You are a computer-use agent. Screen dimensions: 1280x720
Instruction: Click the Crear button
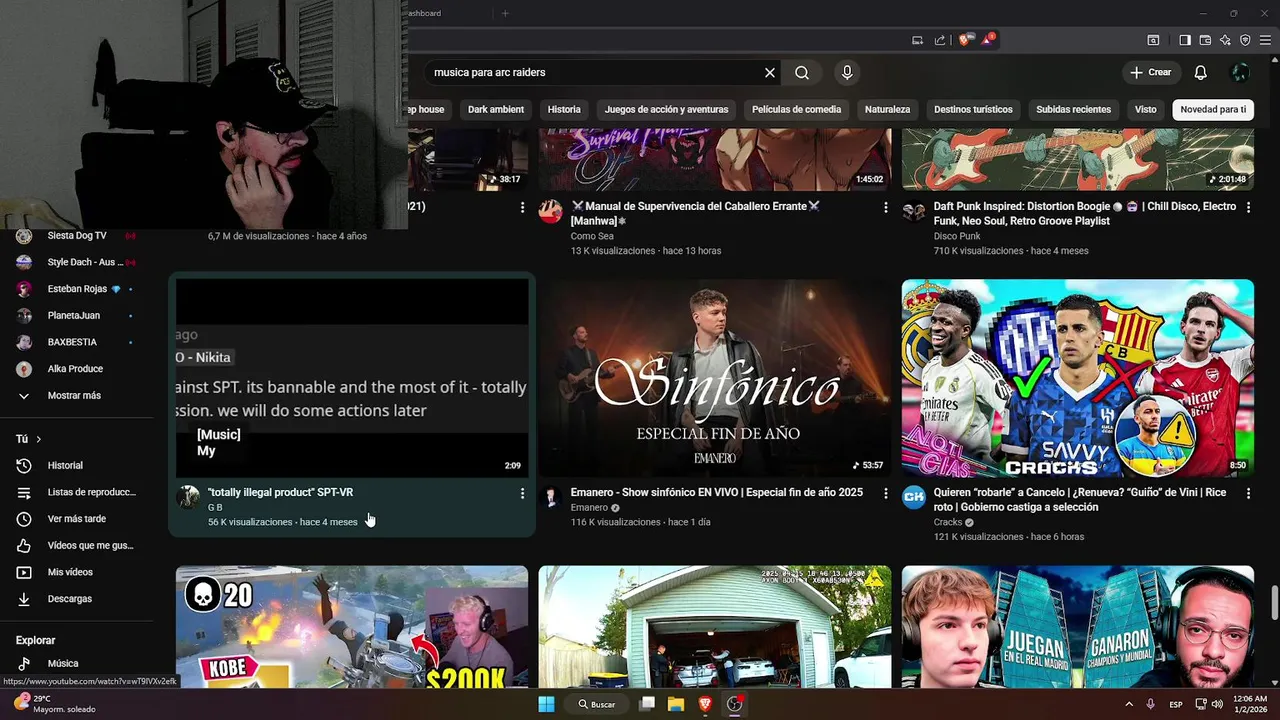click(x=1150, y=73)
